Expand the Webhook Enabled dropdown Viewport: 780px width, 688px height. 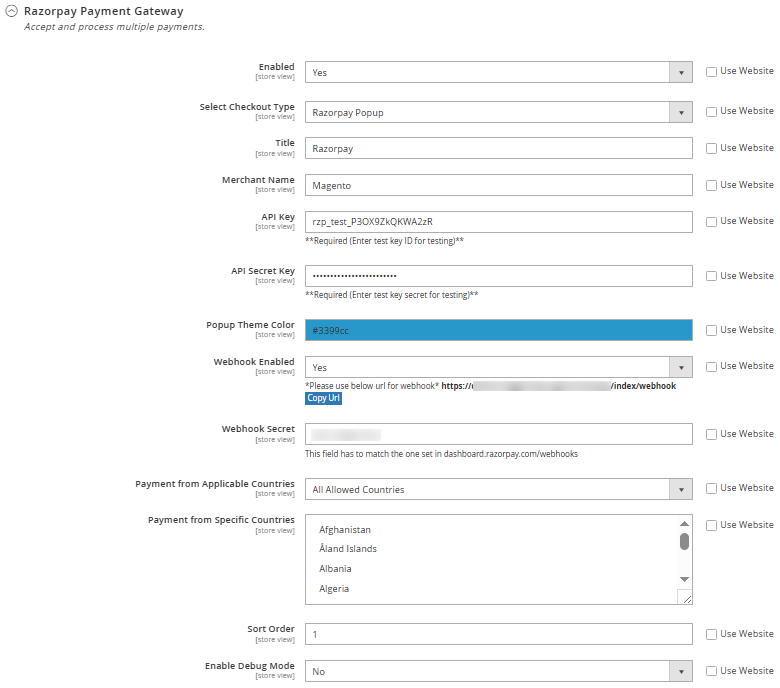coord(498,367)
